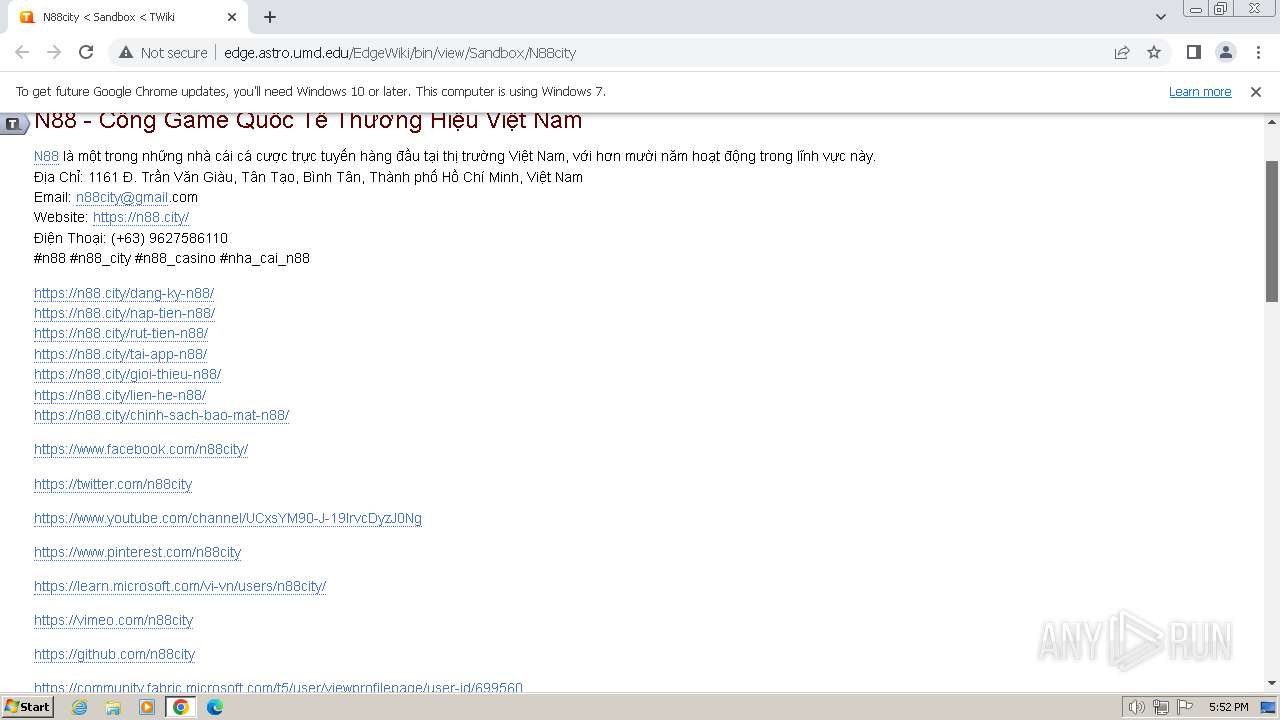Click the address line Địa Chỉ
Image resolution: width=1280 pixels, height=720 pixels.
tap(308, 177)
